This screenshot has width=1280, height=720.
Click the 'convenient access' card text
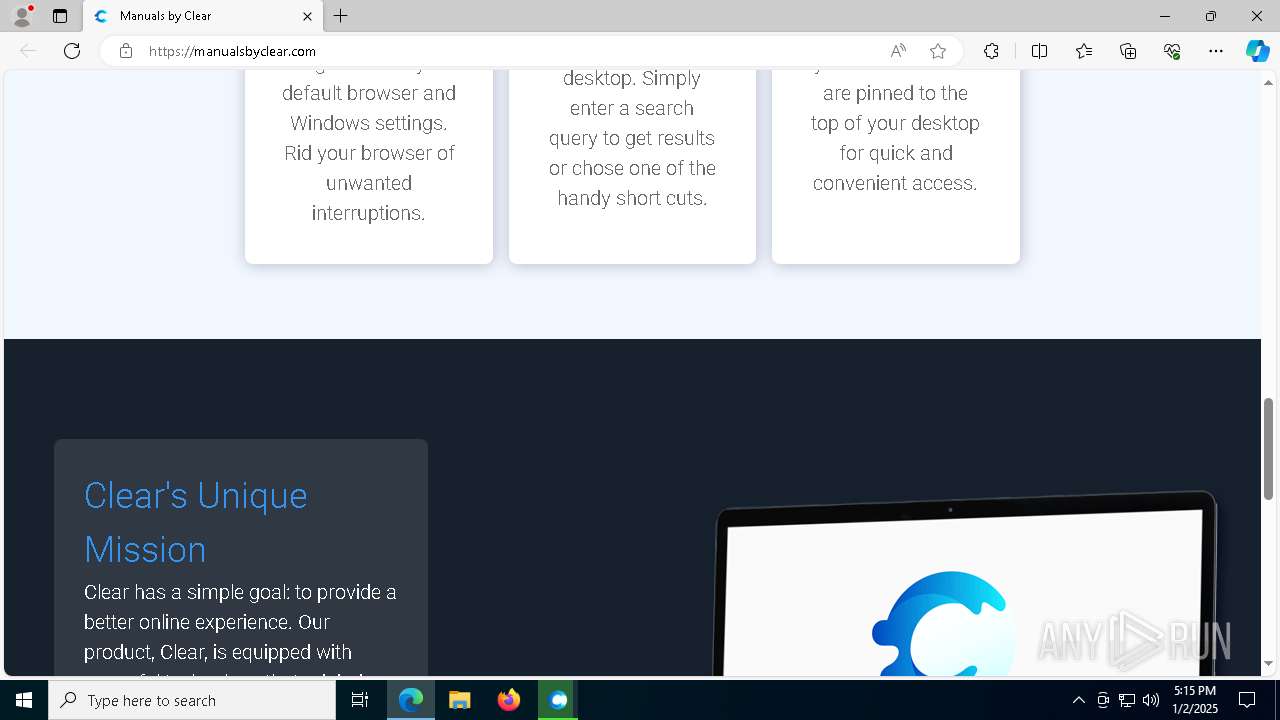point(895,183)
